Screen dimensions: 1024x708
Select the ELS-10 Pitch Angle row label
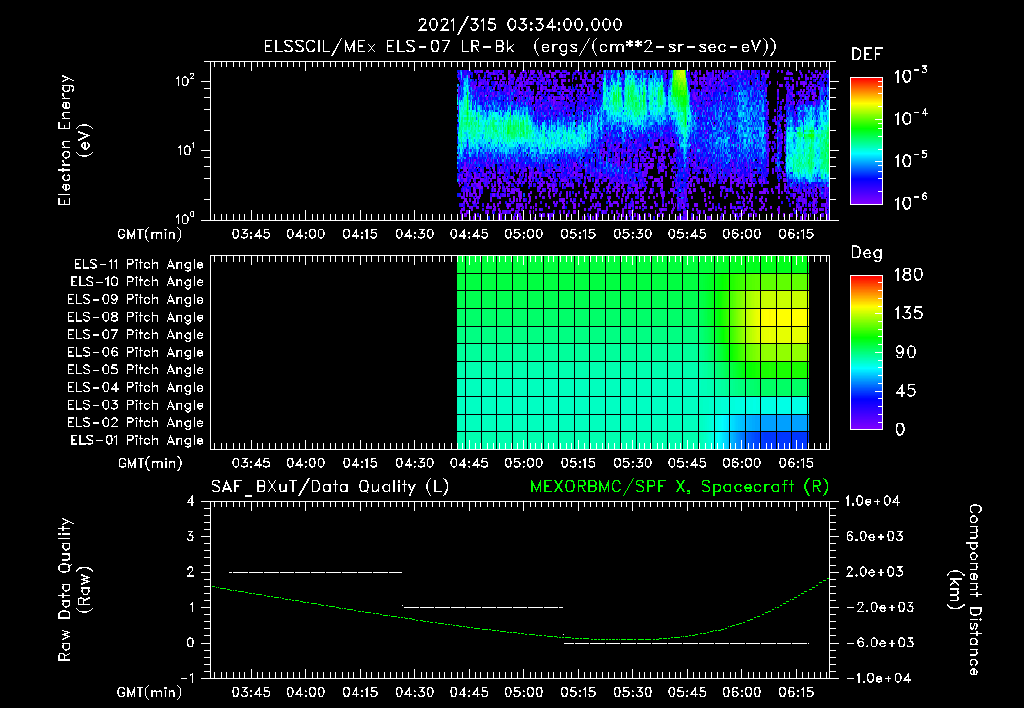(x=137, y=282)
